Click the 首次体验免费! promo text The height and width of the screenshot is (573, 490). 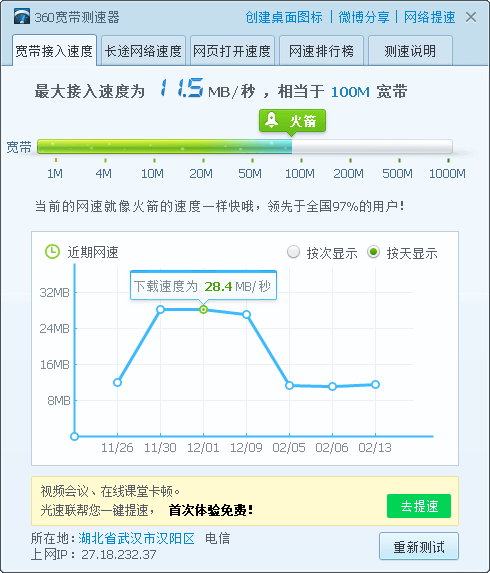click(211, 510)
